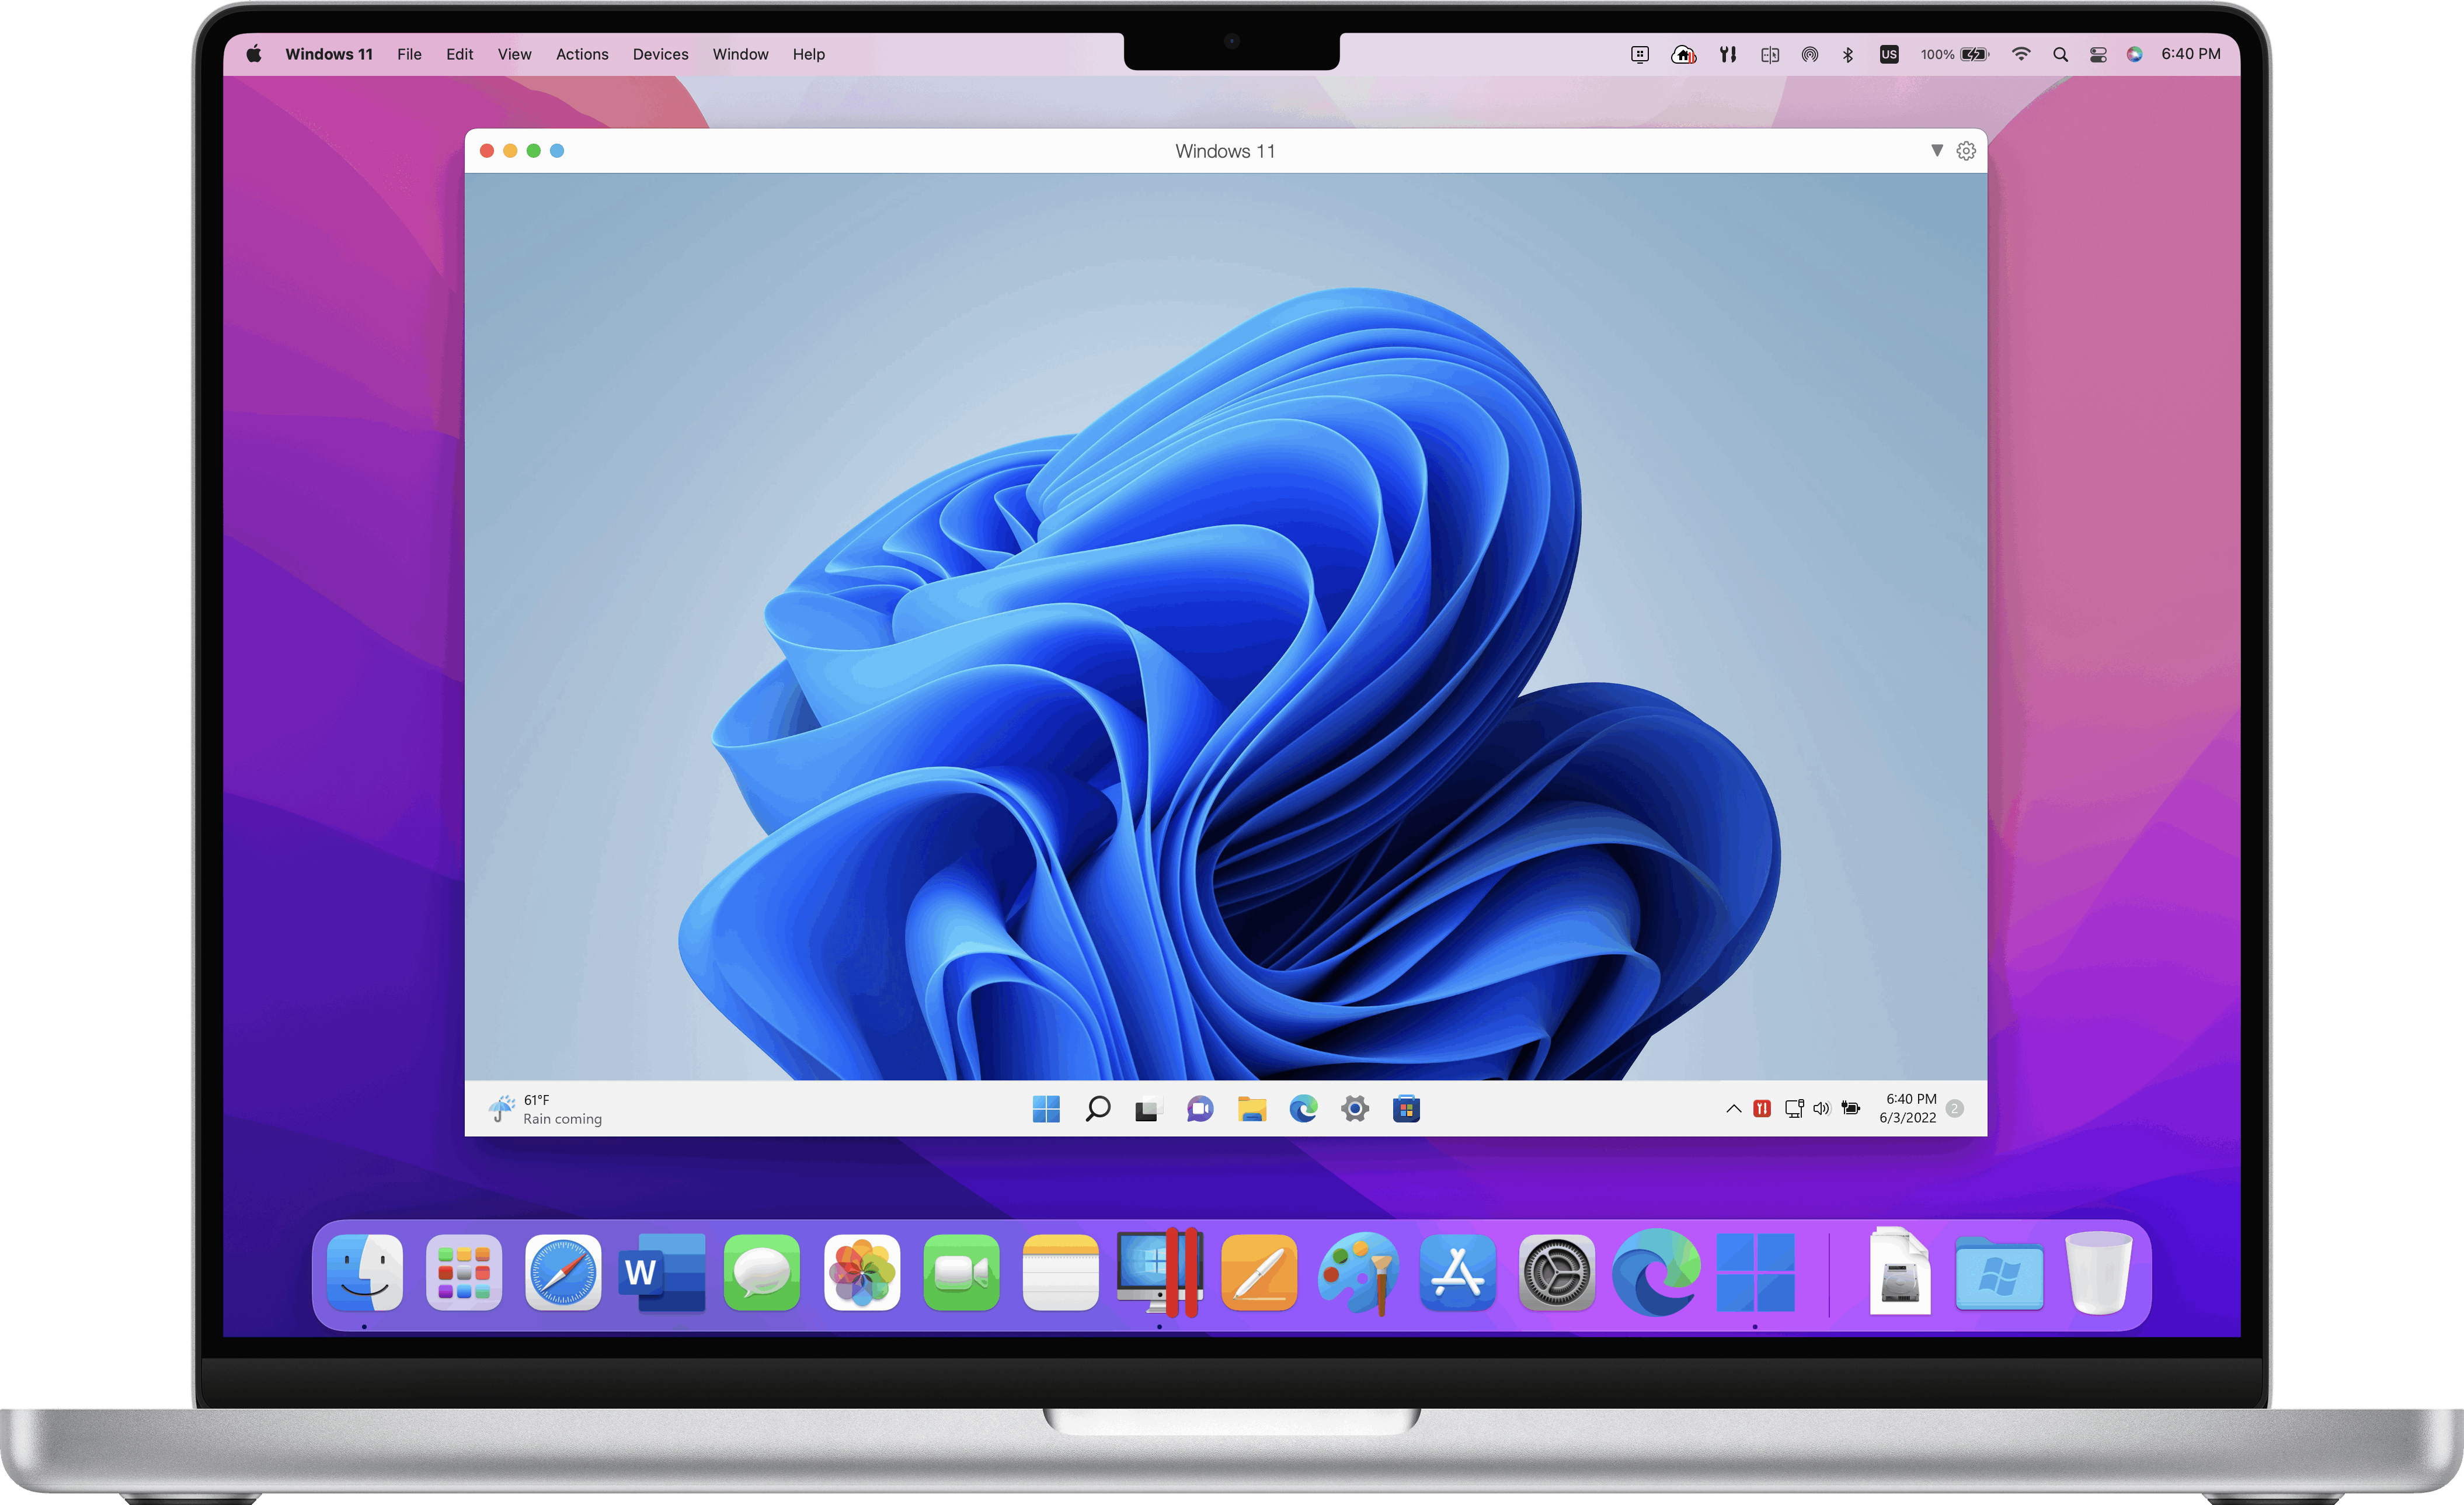Click the blue Coherence button in title bar
The image size is (2464, 1505).
tap(557, 151)
